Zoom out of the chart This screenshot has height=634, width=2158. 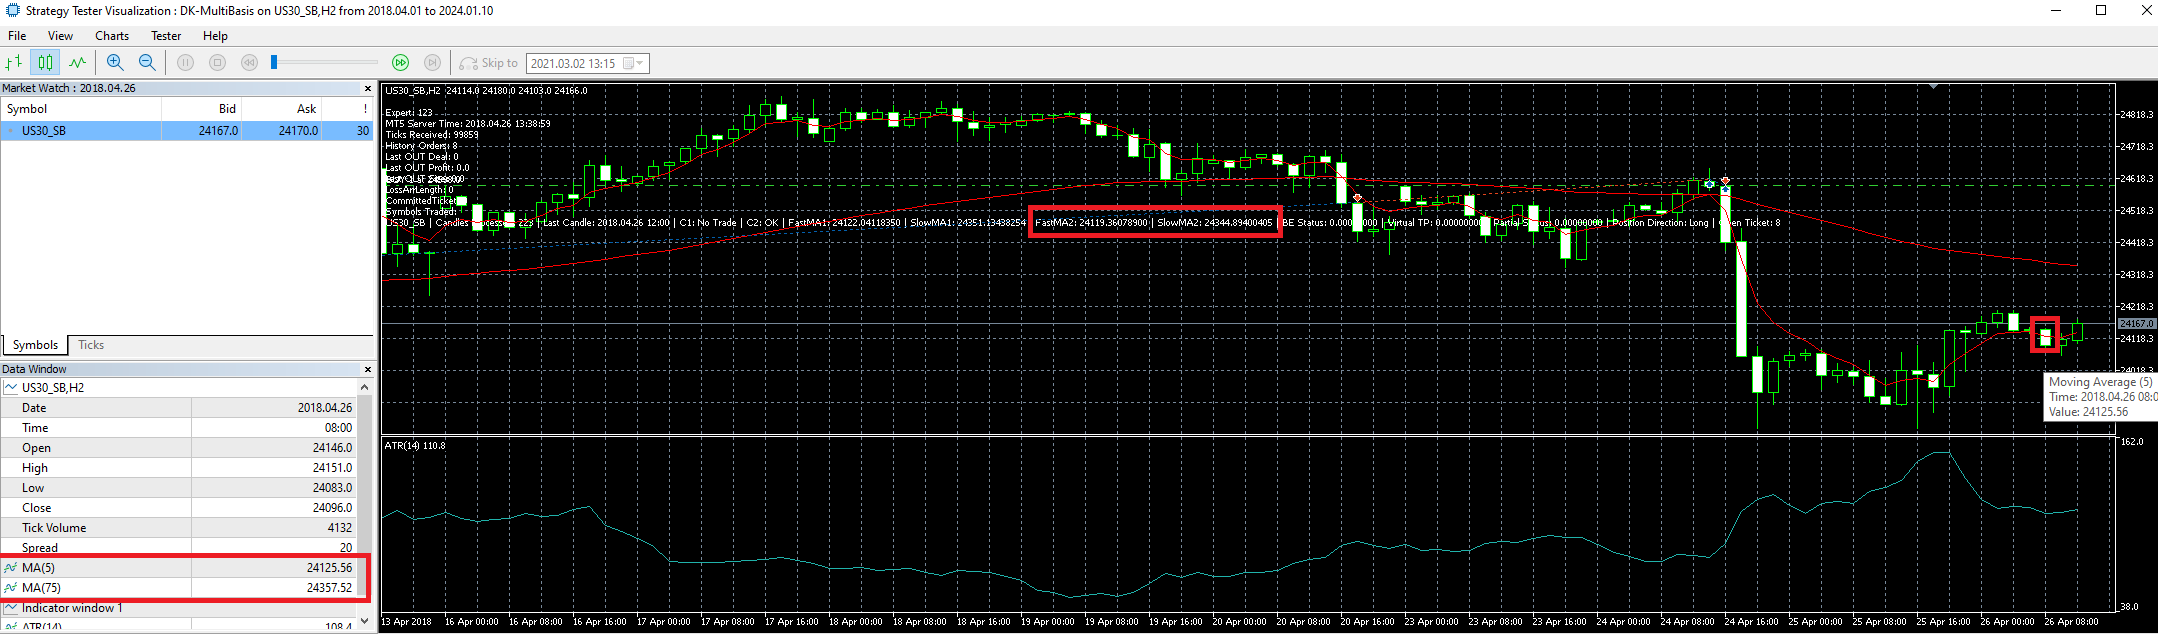147,63
